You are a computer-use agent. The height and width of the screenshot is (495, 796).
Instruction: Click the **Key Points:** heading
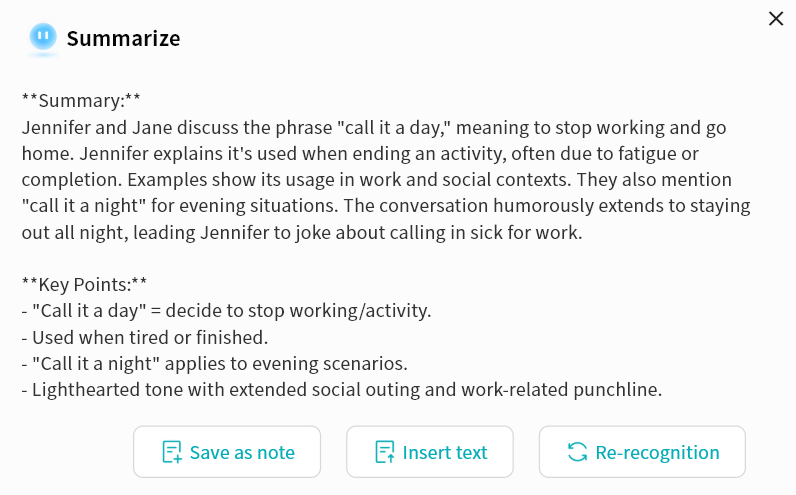pyautogui.click(x=85, y=284)
